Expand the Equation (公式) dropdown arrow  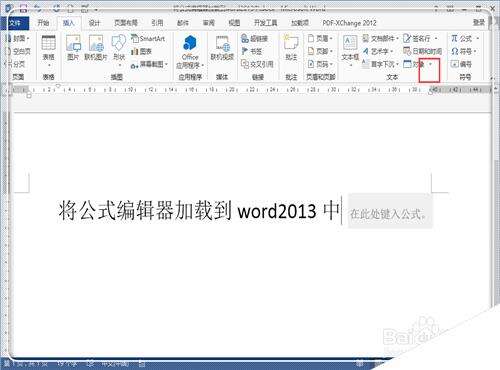click(x=478, y=39)
